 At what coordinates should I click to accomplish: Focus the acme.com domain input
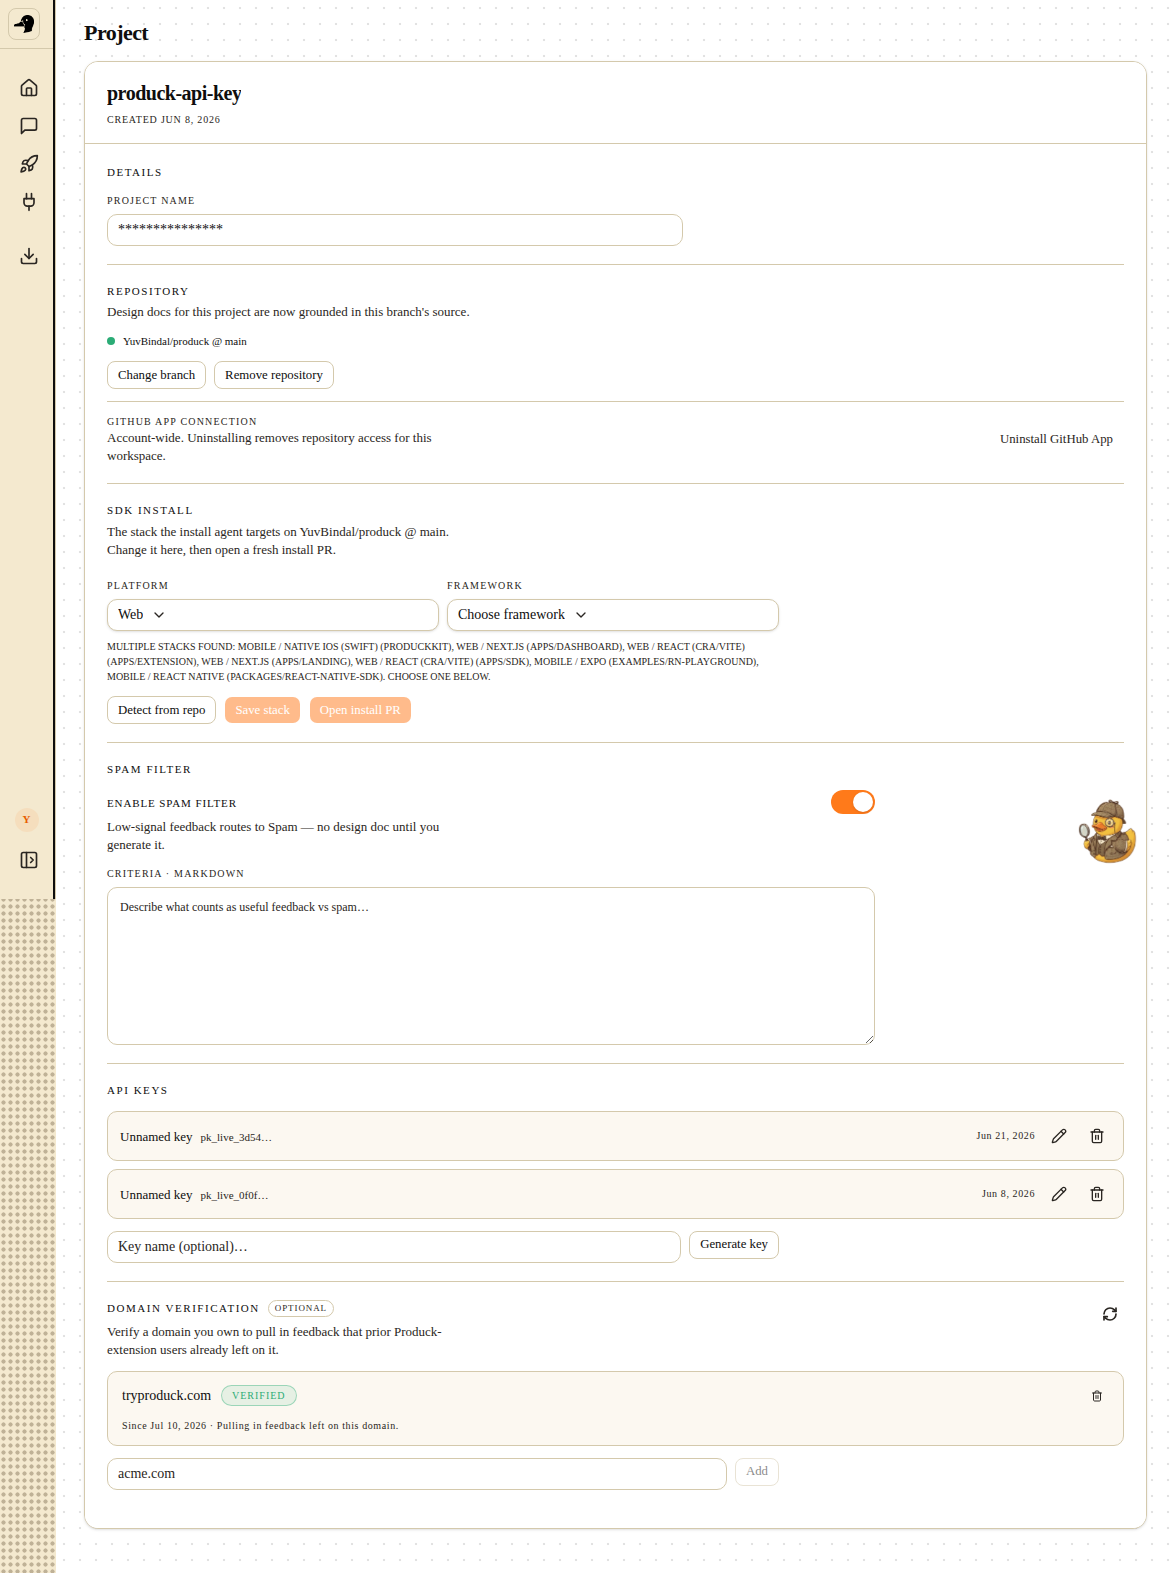point(417,1474)
